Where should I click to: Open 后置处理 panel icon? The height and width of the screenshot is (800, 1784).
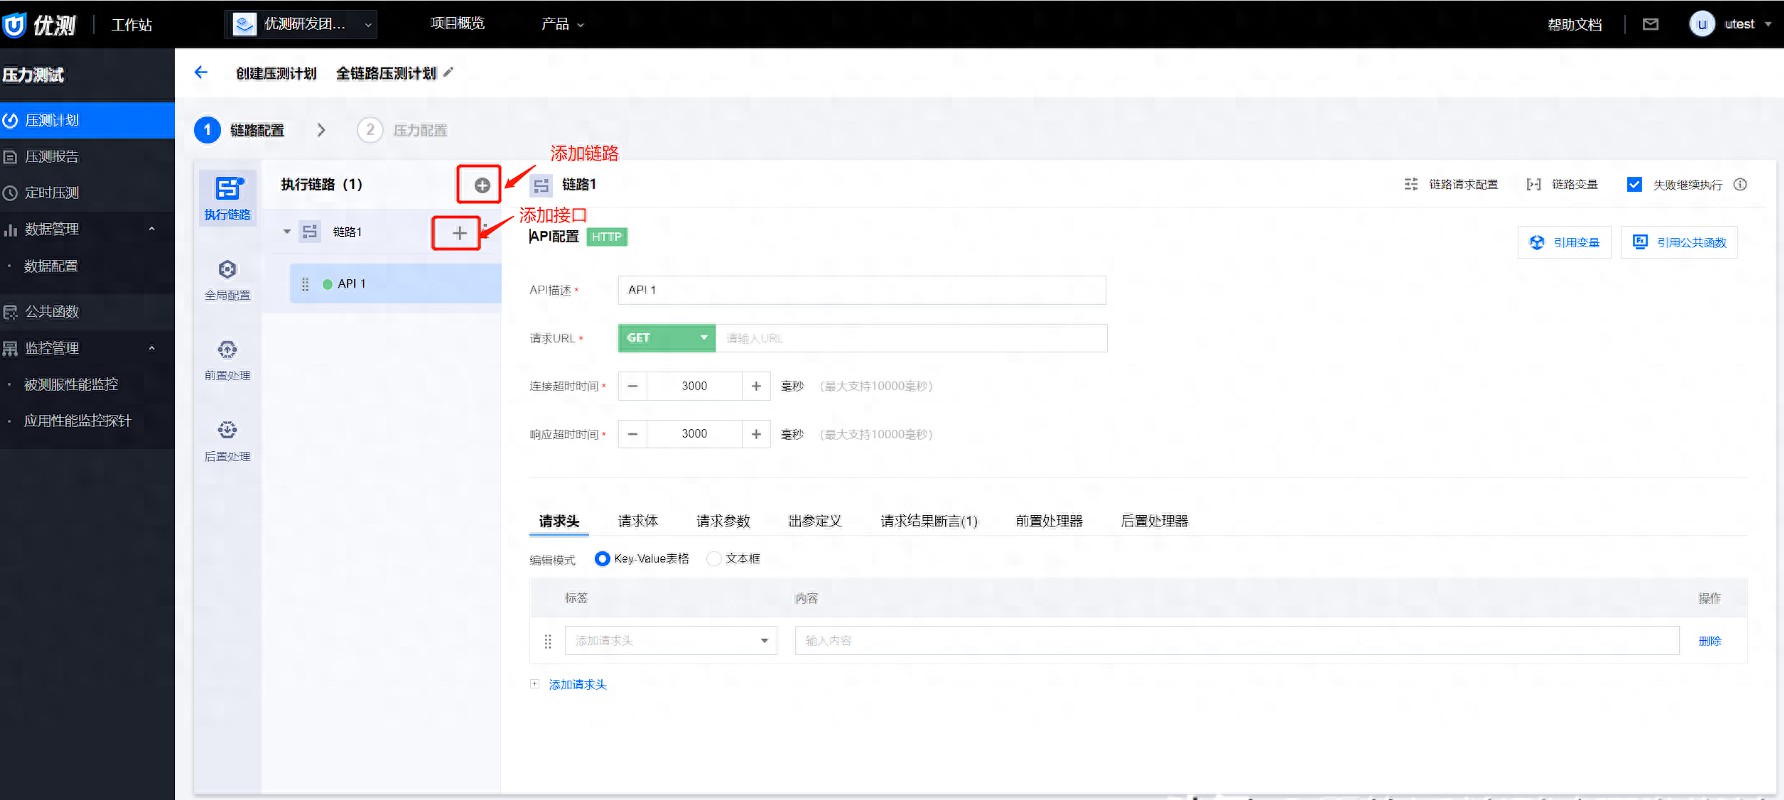point(228,440)
